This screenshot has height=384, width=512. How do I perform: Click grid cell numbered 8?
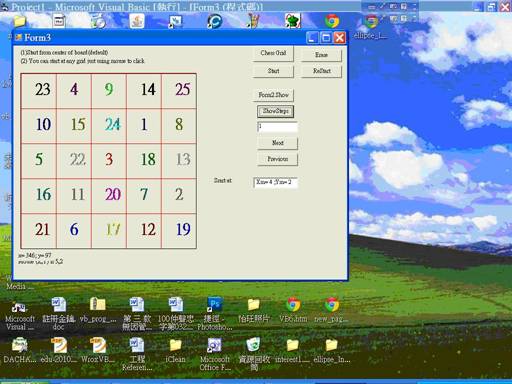[x=179, y=126]
